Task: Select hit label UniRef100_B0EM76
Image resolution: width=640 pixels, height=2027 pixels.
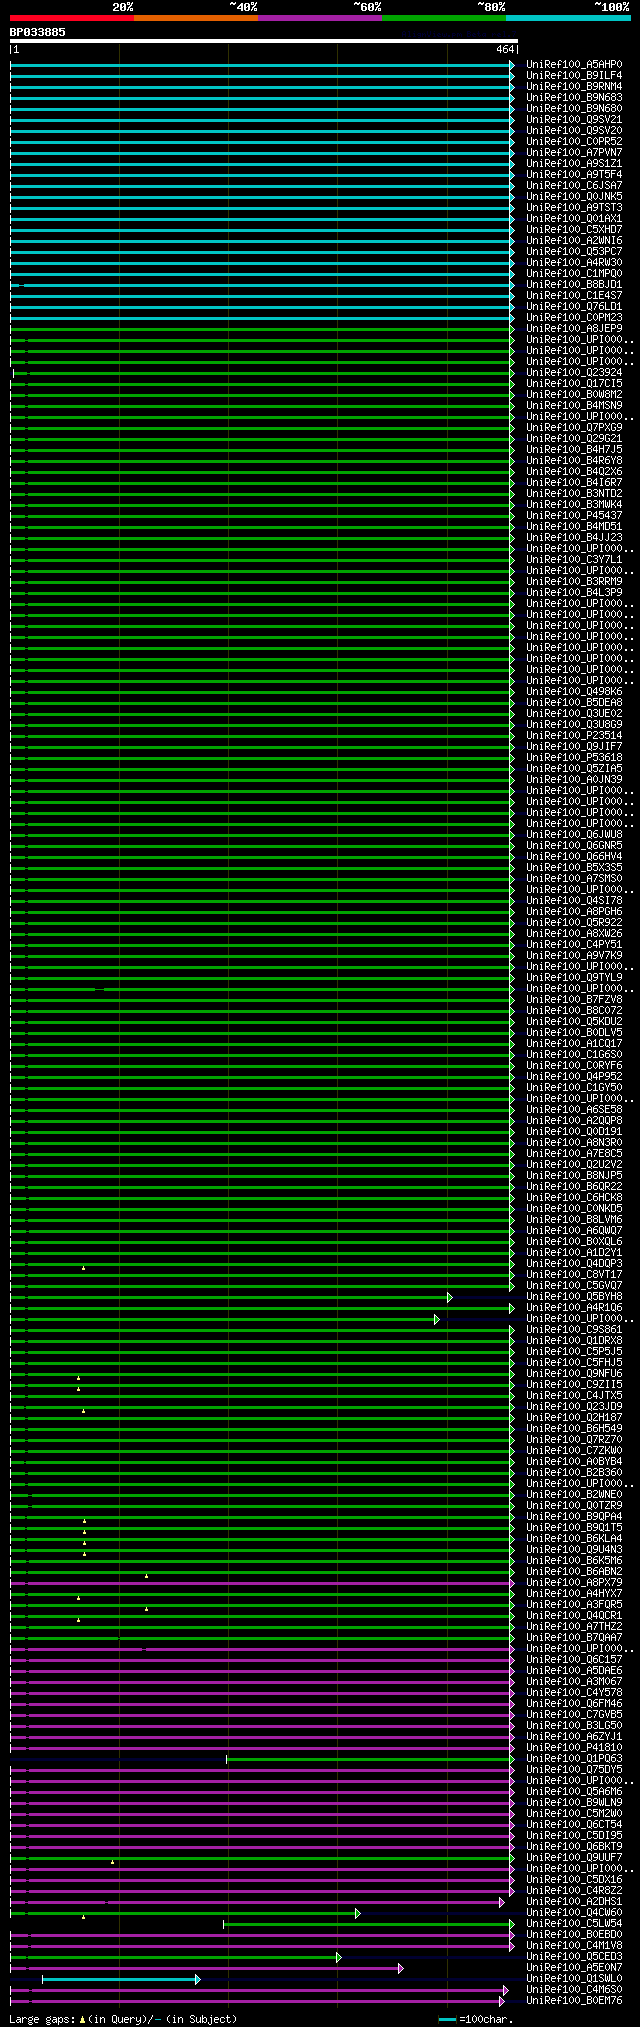Action: click(574, 2001)
